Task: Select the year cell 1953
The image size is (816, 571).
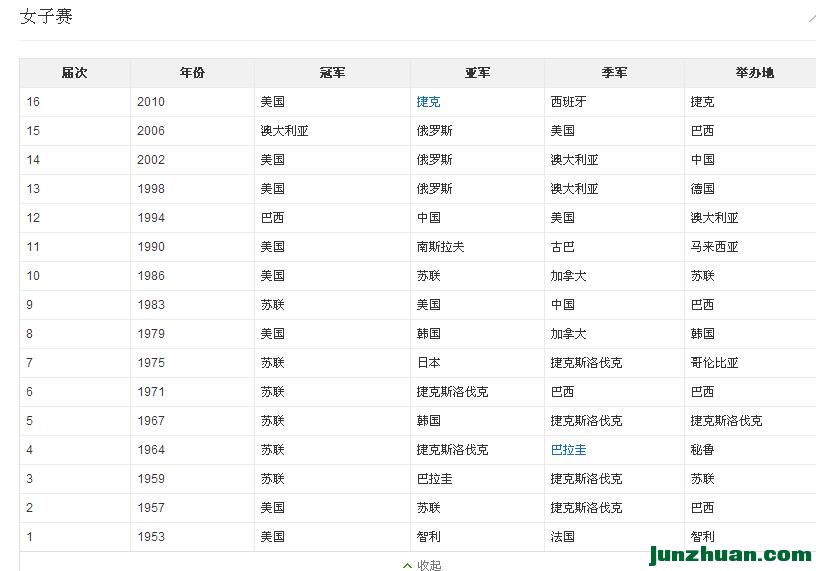Action: point(151,537)
